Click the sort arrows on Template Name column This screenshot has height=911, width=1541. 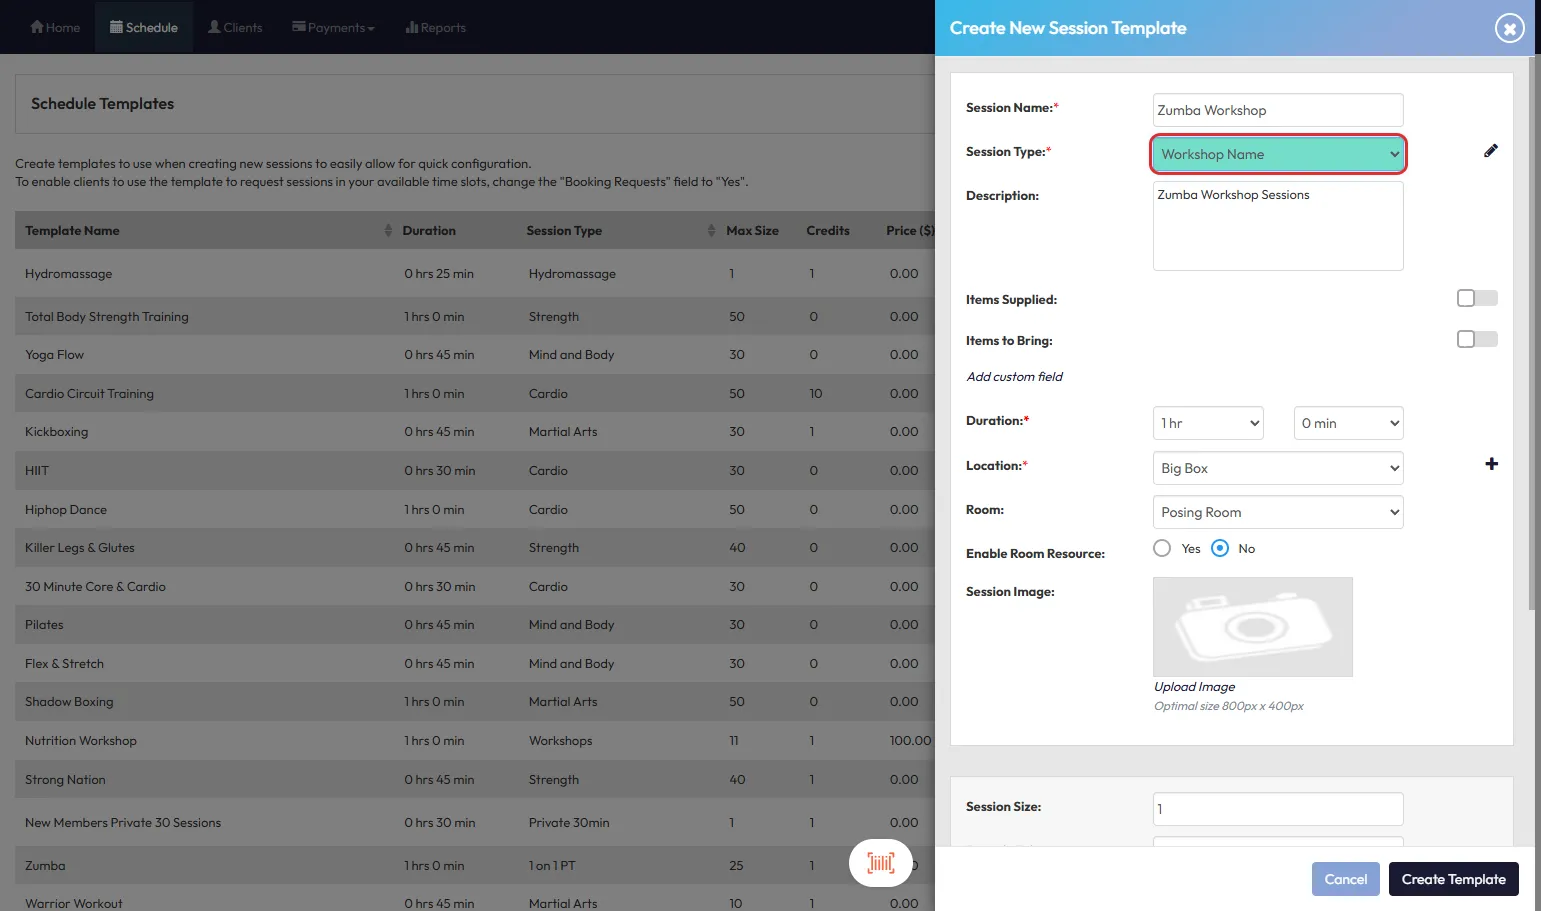pos(388,231)
